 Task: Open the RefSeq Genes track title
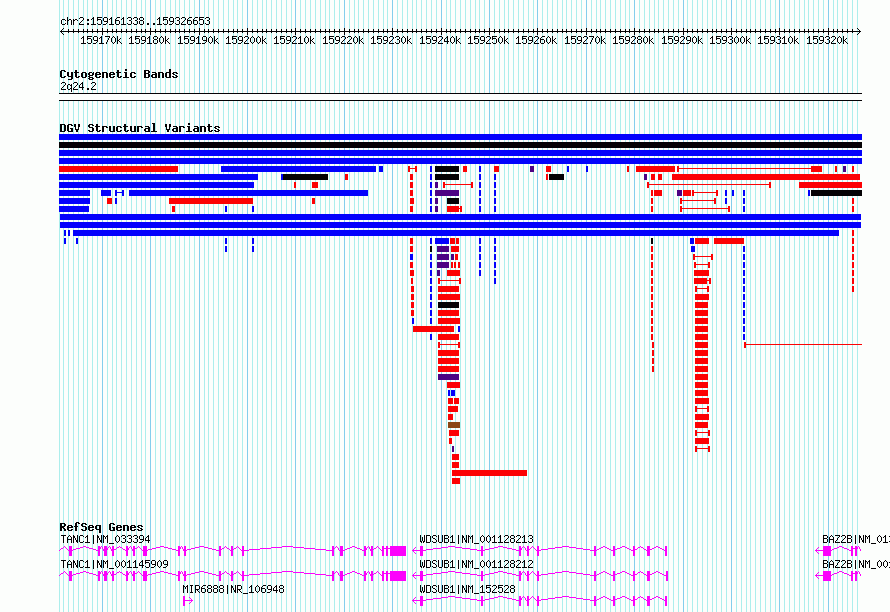click(101, 527)
